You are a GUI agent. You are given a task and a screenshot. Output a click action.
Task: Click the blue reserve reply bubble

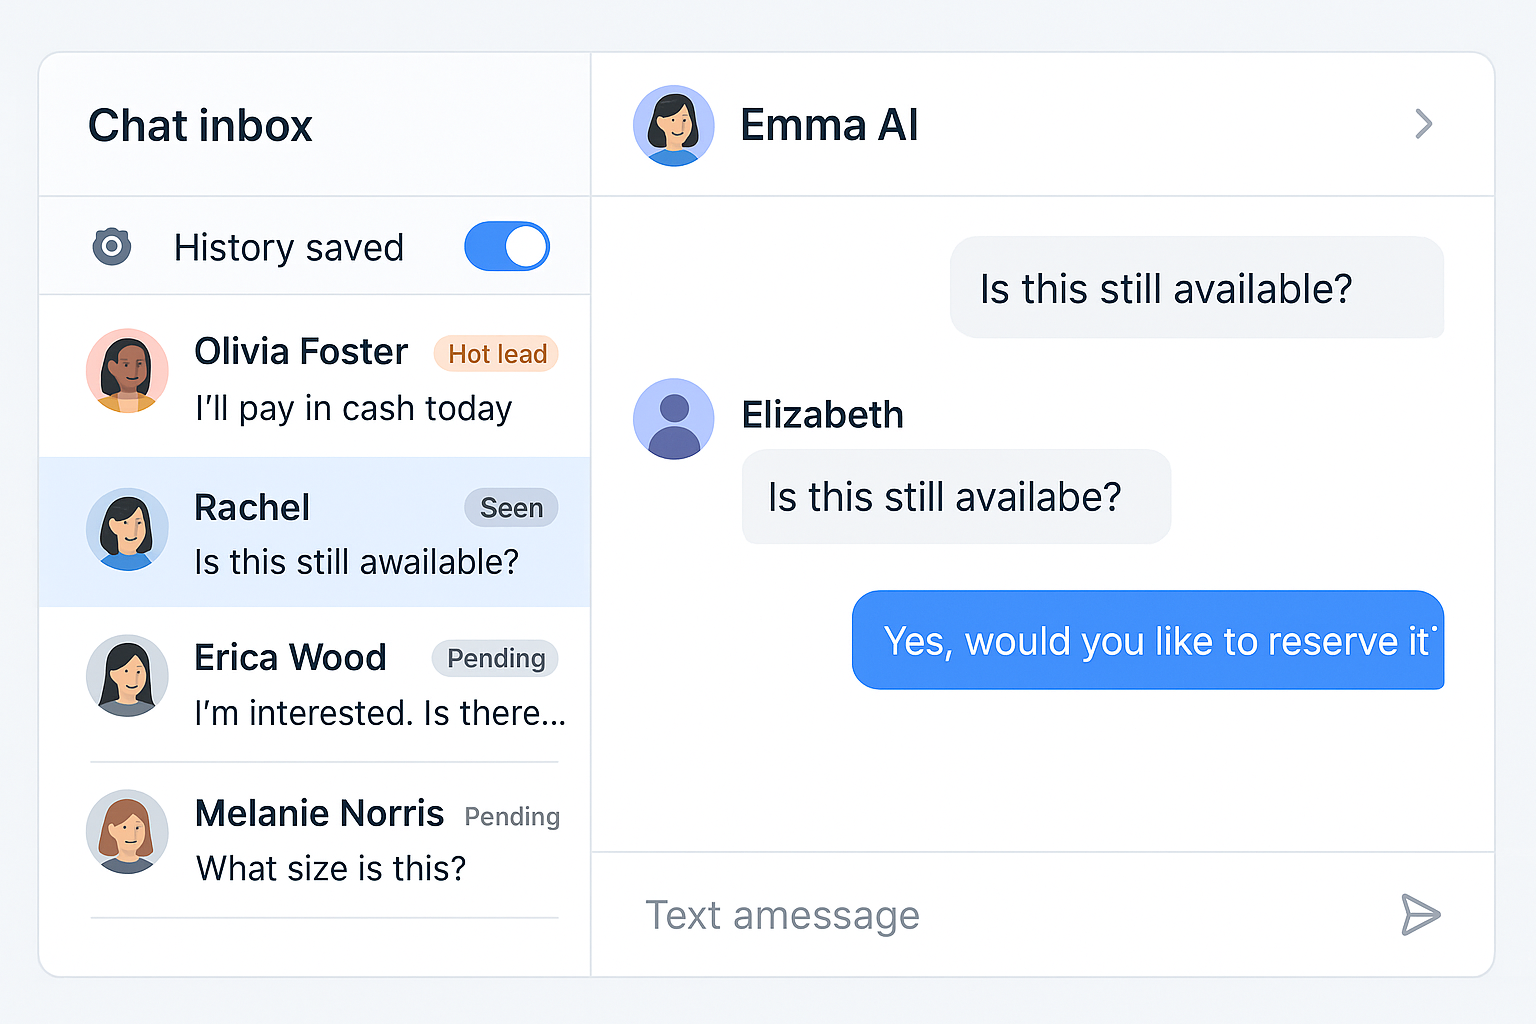[x=1148, y=640]
